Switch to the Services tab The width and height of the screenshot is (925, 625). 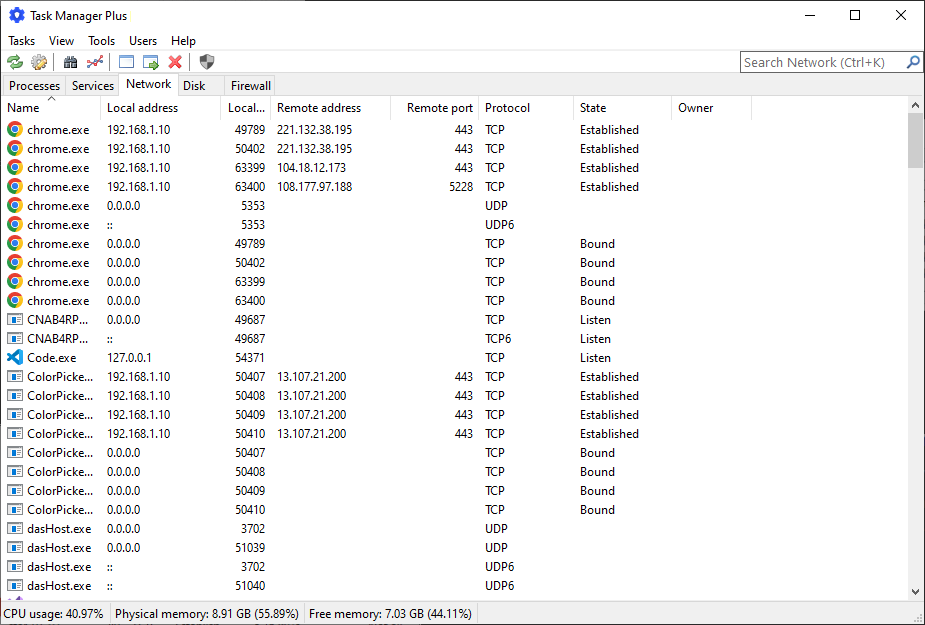point(93,86)
